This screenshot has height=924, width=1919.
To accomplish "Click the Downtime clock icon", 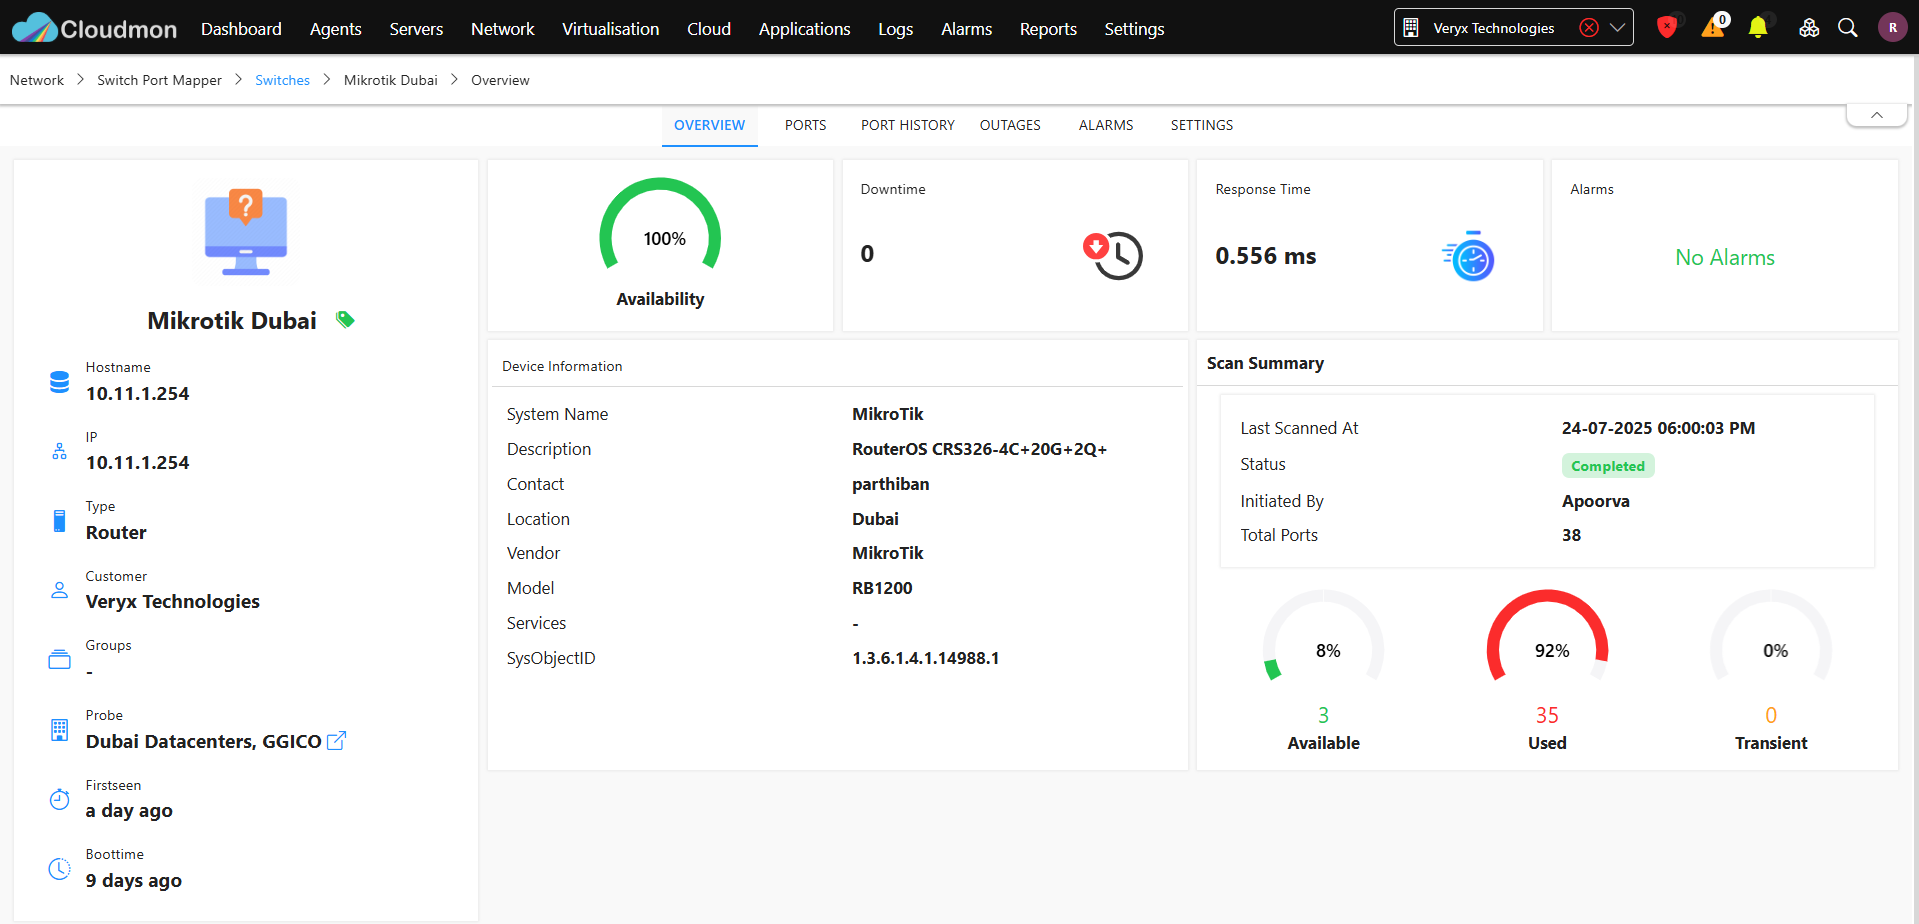I will point(1113,256).
